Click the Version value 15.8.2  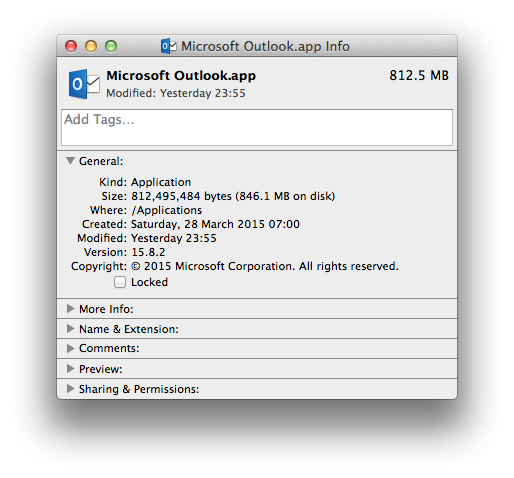tap(148, 252)
